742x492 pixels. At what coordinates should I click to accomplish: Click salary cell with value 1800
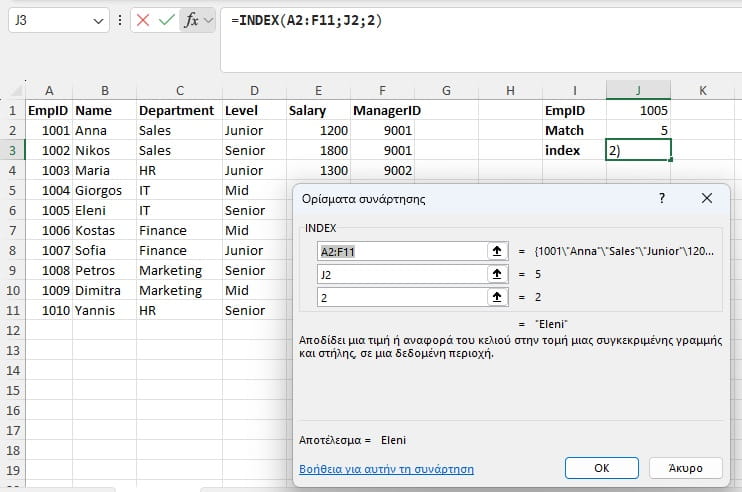318,150
